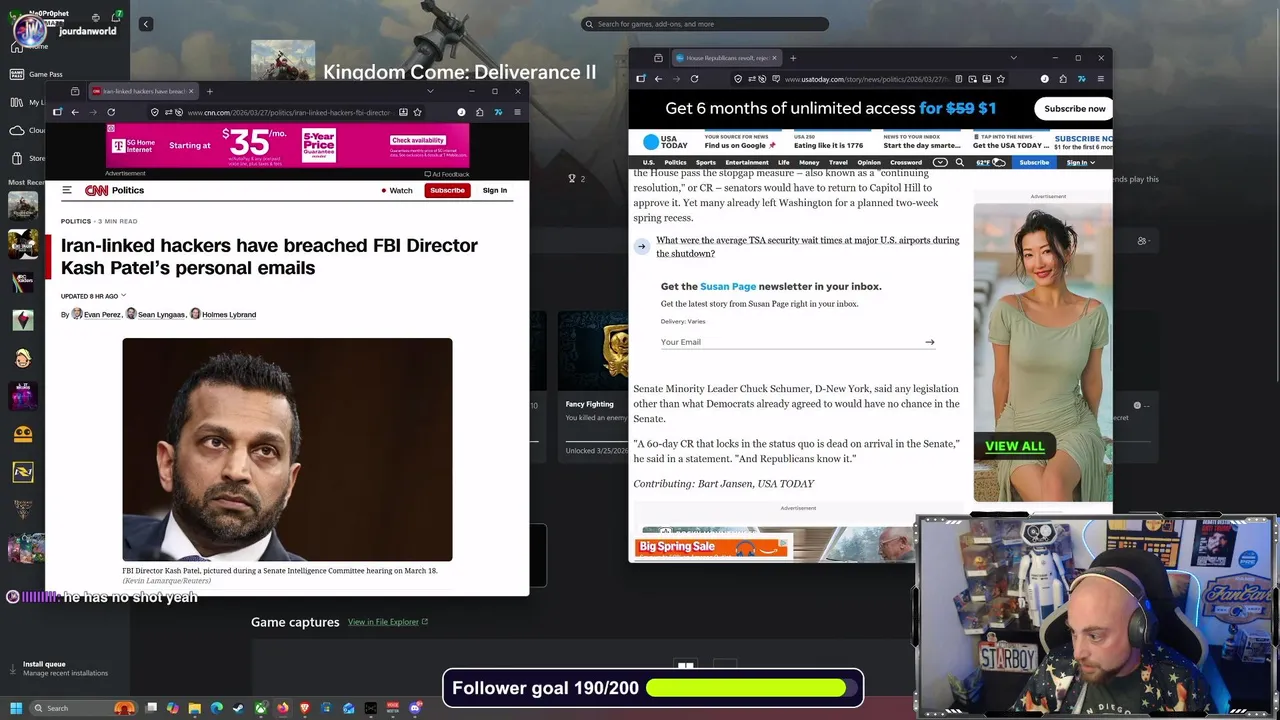This screenshot has width=1280, height=720.
Task: Open File Explorer from the taskbar
Action: [194, 708]
